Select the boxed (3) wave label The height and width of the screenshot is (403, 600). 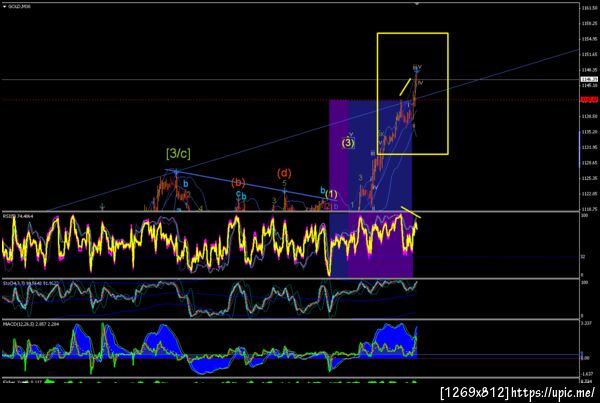348,143
